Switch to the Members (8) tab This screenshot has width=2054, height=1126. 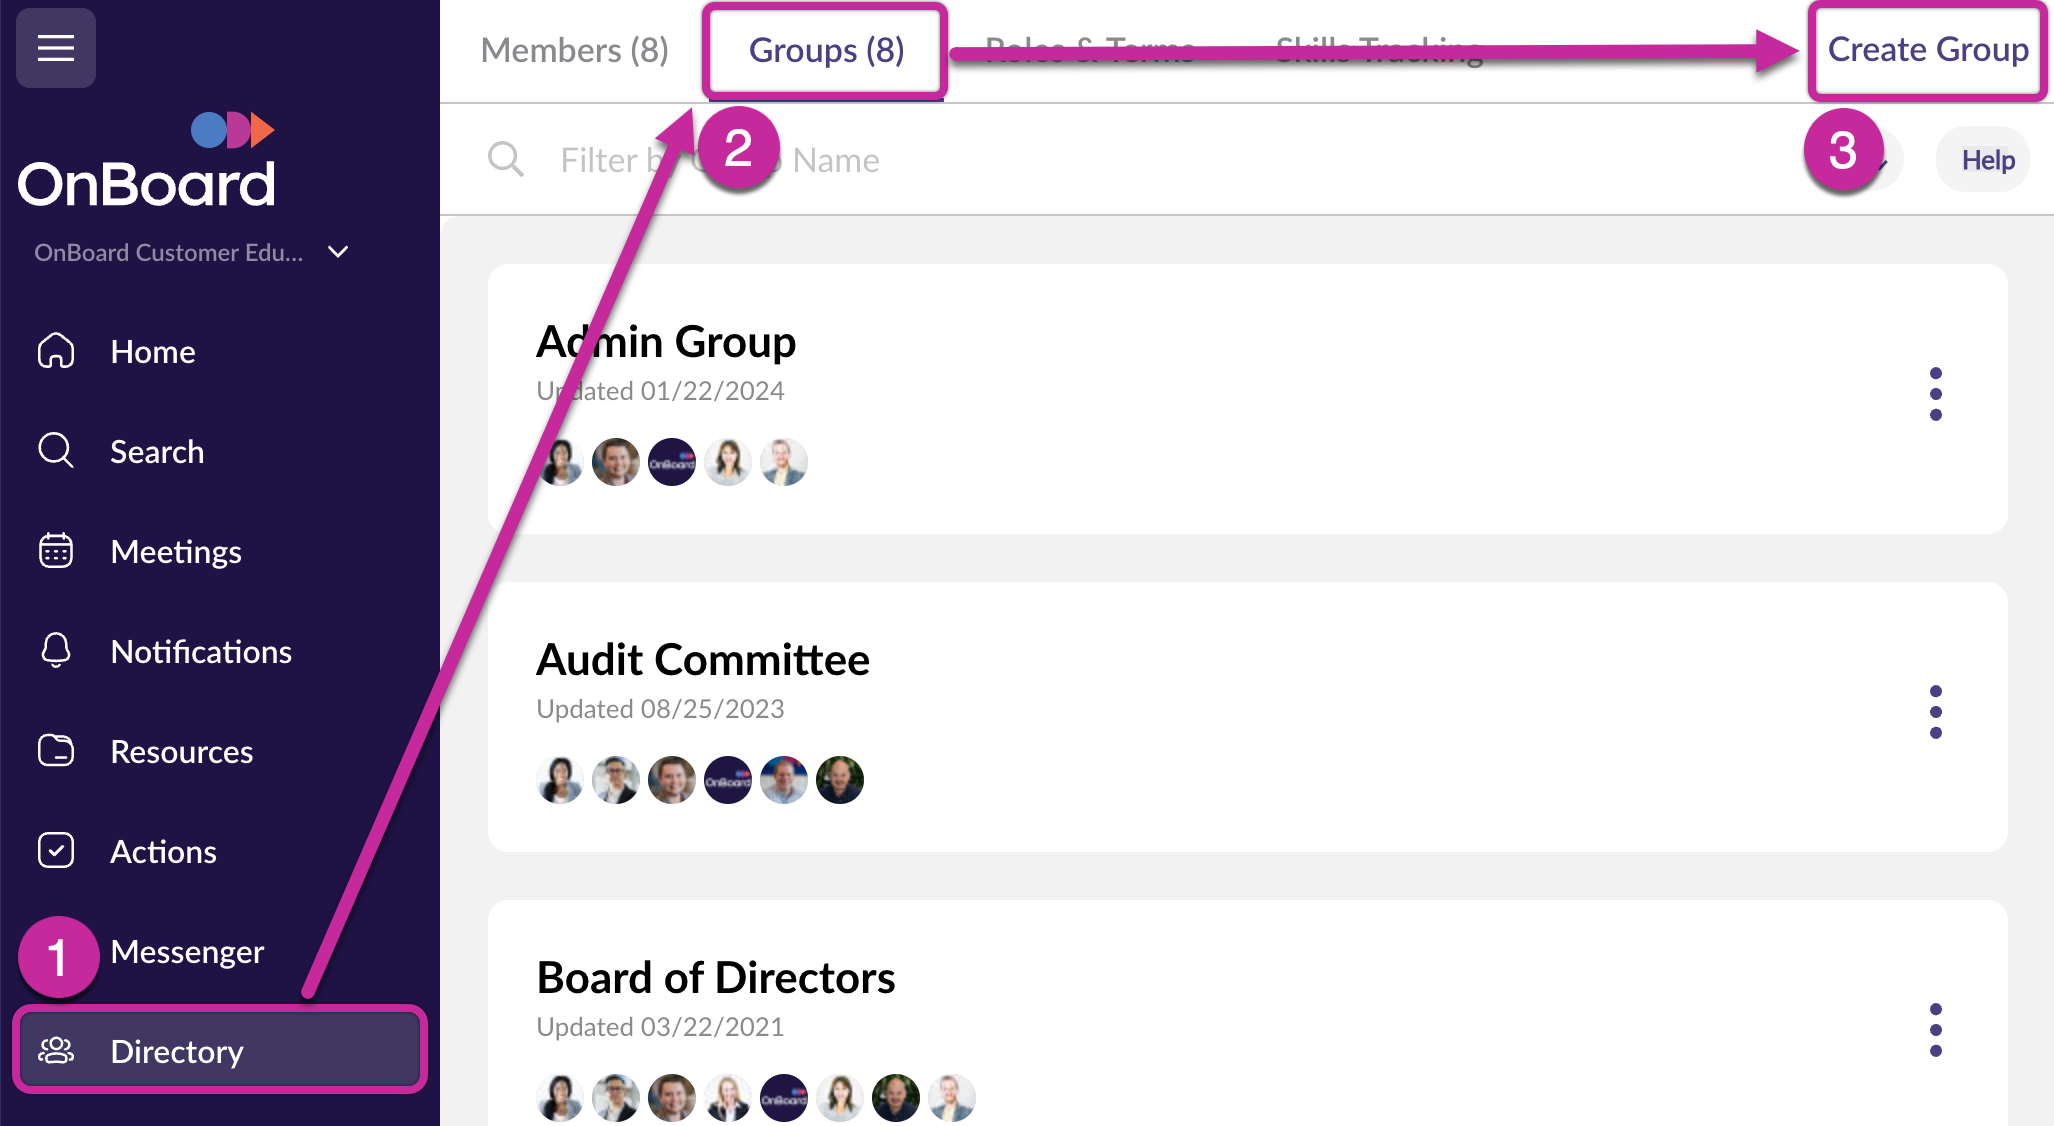coord(574,50)
